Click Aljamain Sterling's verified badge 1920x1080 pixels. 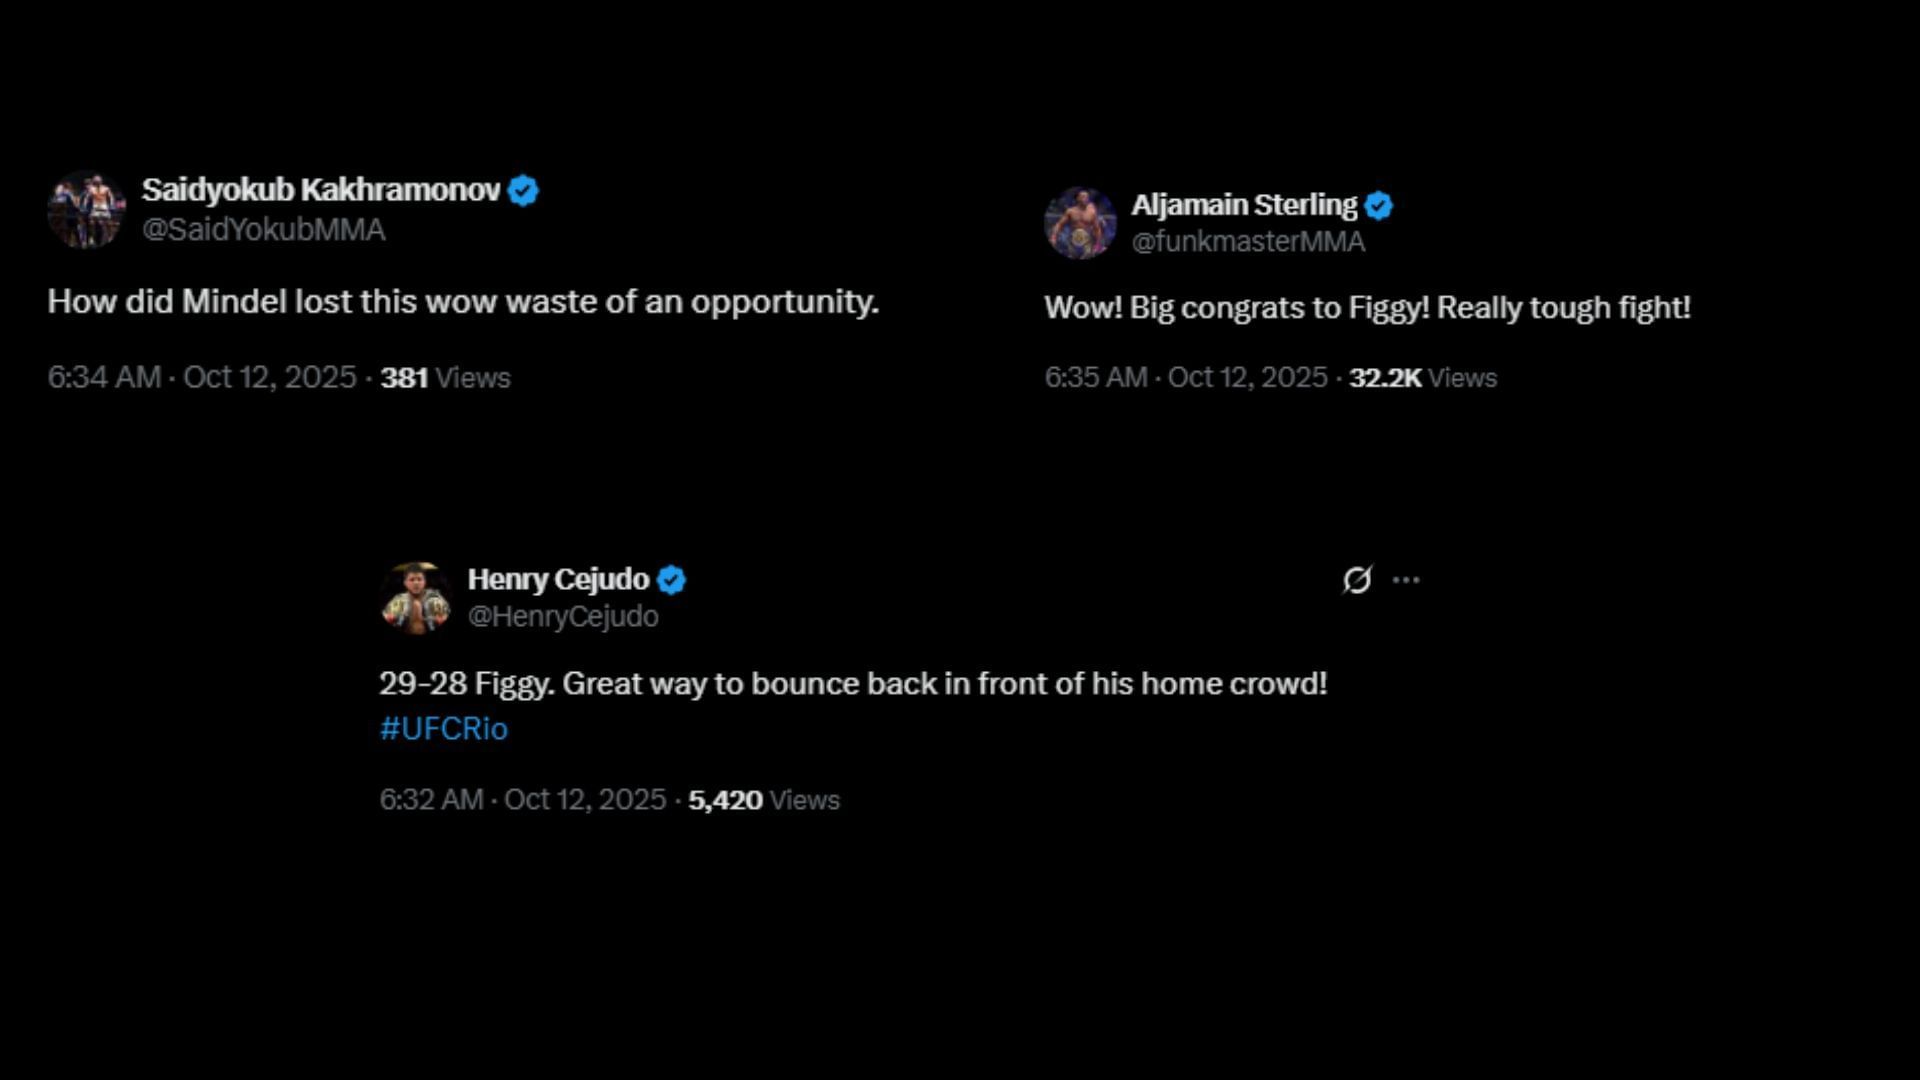pyautogui.click(x=1379, y=205)
